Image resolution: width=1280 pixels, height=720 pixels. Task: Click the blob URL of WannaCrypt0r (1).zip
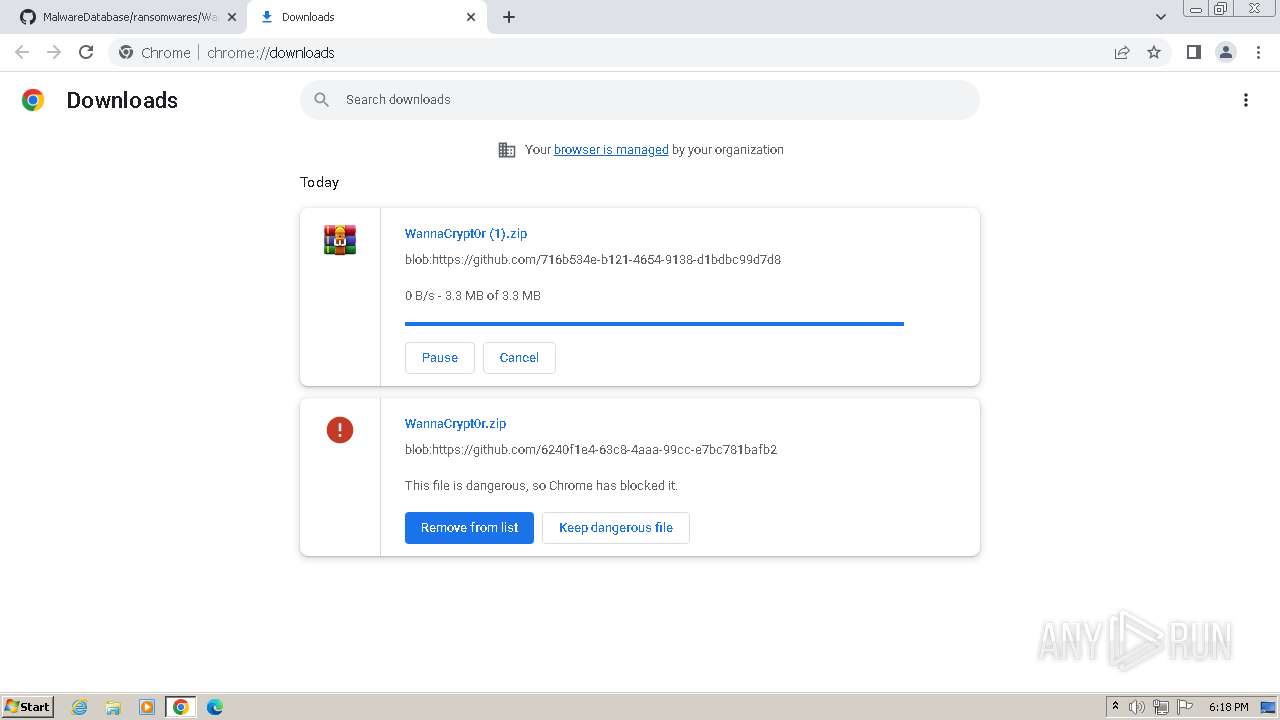pyautogui.click(x=593, y=260)
